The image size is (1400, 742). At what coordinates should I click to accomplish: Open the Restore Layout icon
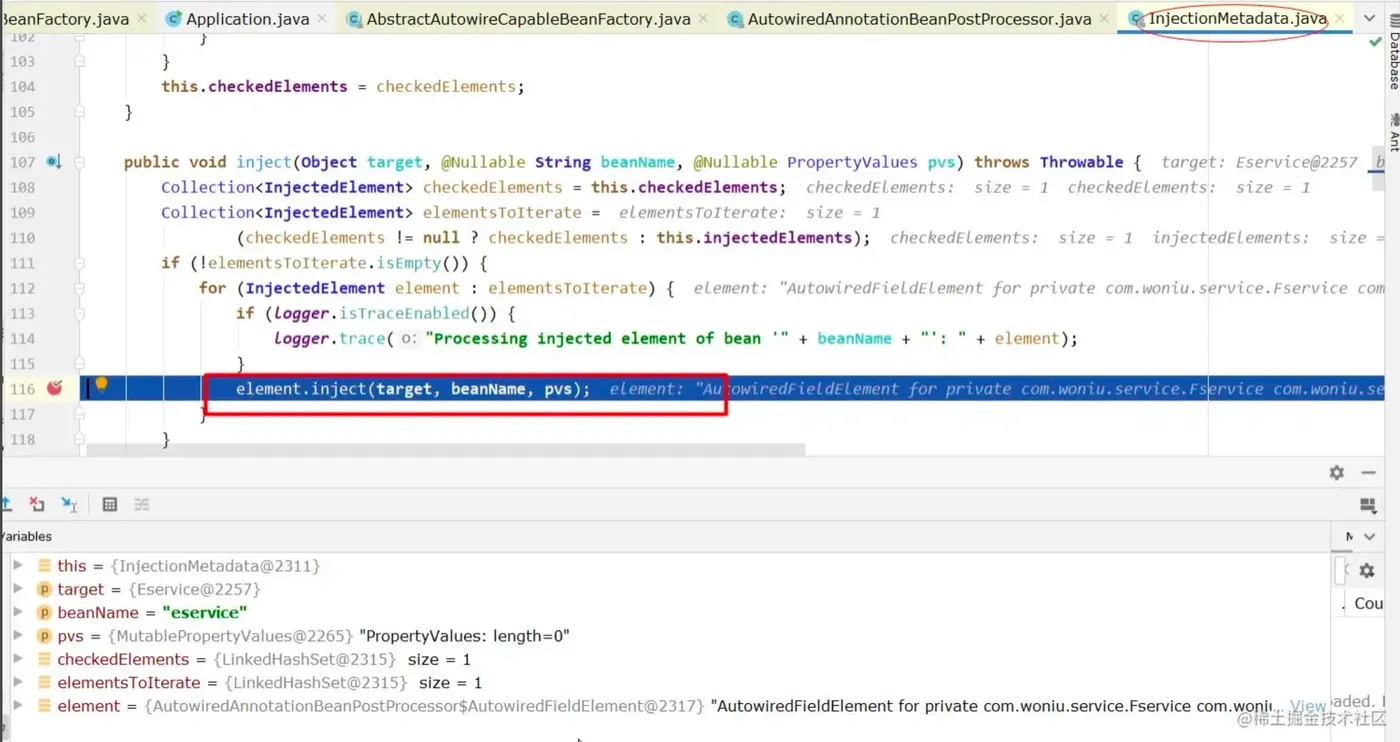point(1369,506)
